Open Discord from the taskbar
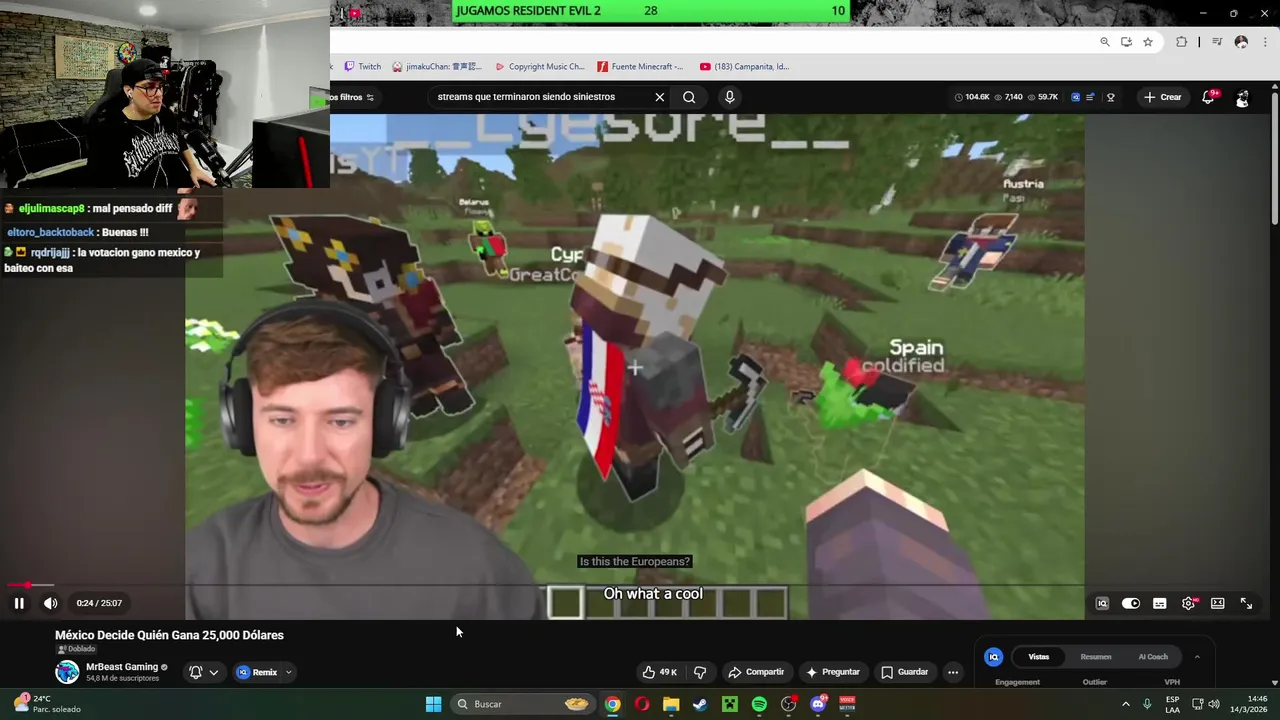 click(x=818, y=704)
